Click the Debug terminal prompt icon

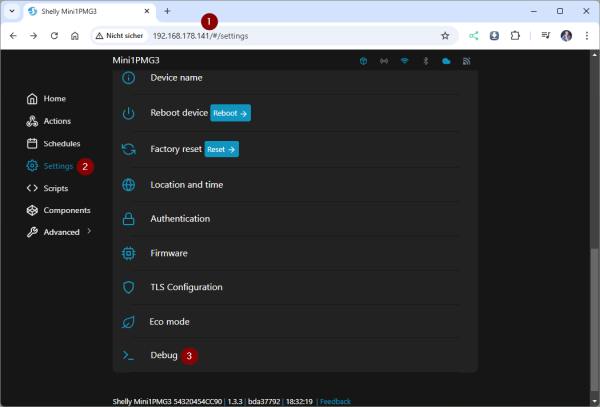(128, 355)
